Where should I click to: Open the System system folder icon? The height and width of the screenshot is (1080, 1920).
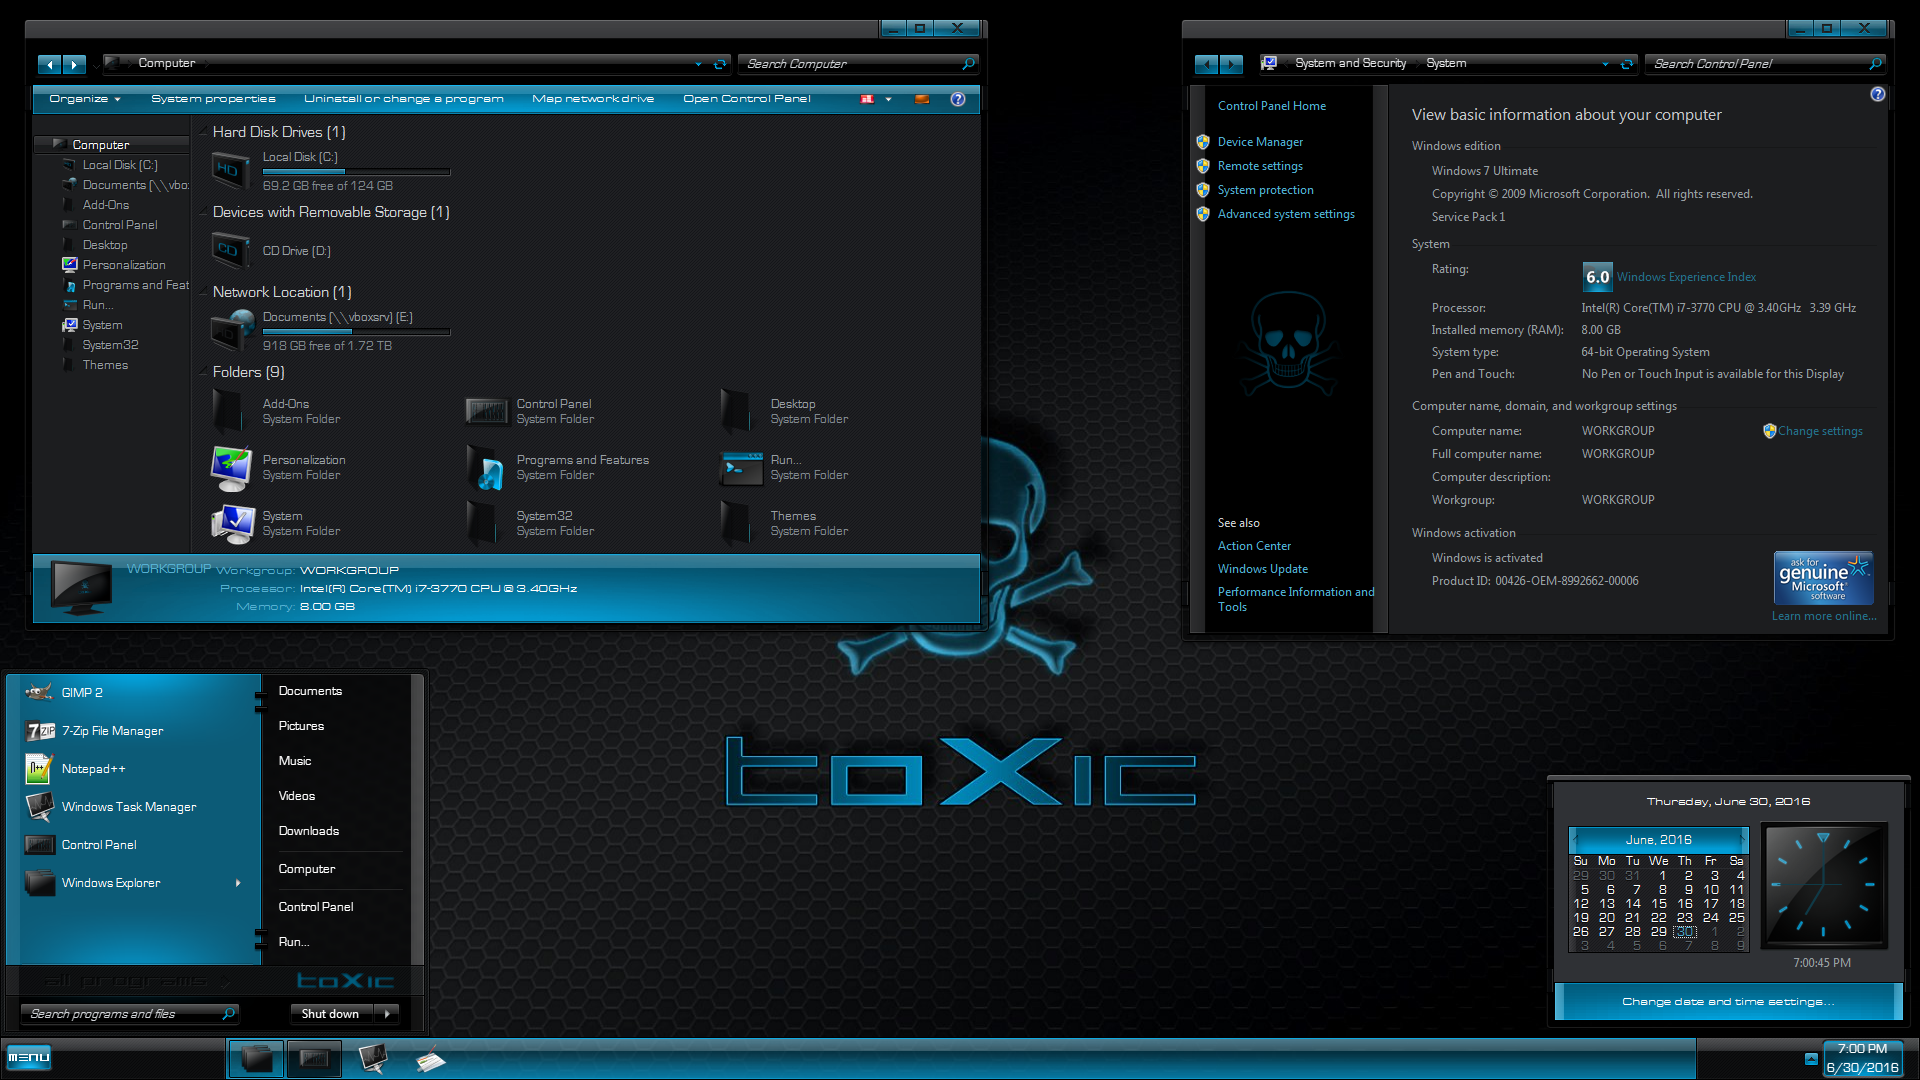(232, 524)
